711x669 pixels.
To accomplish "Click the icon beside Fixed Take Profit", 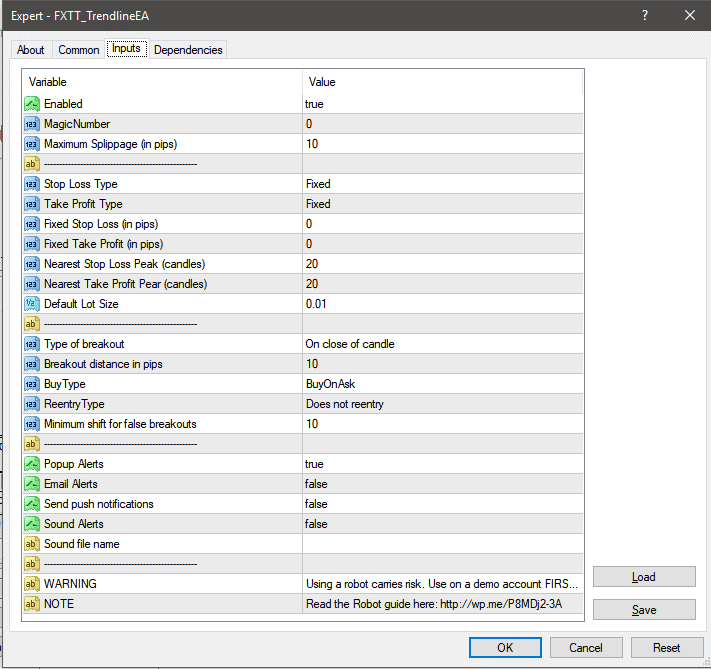I will (x=32, y=244).
